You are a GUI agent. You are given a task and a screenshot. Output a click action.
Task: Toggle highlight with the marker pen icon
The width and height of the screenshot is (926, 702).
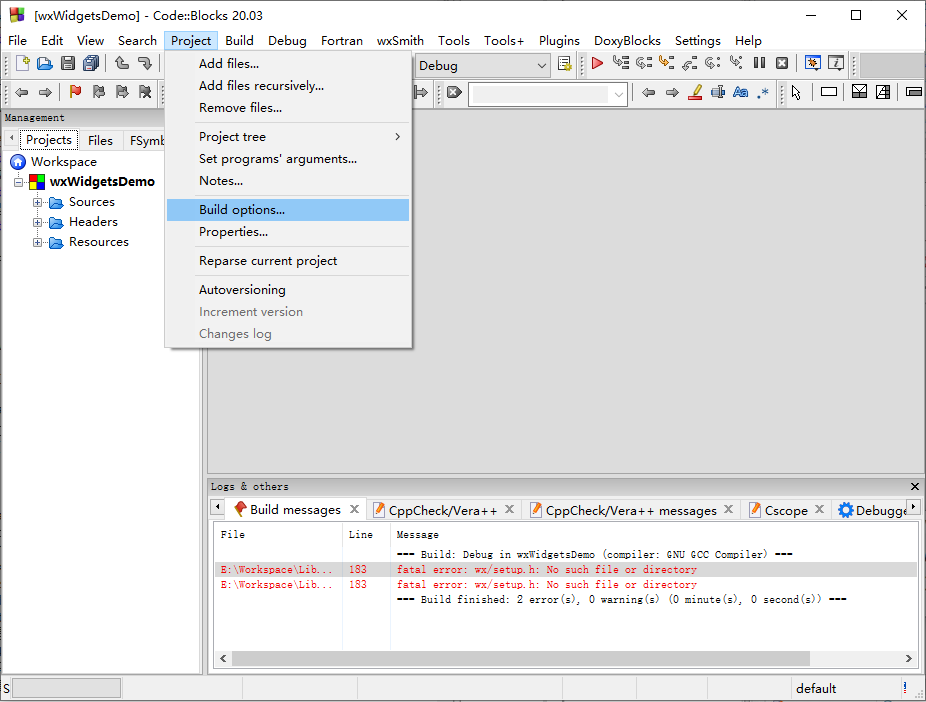(x=695, y=92)
